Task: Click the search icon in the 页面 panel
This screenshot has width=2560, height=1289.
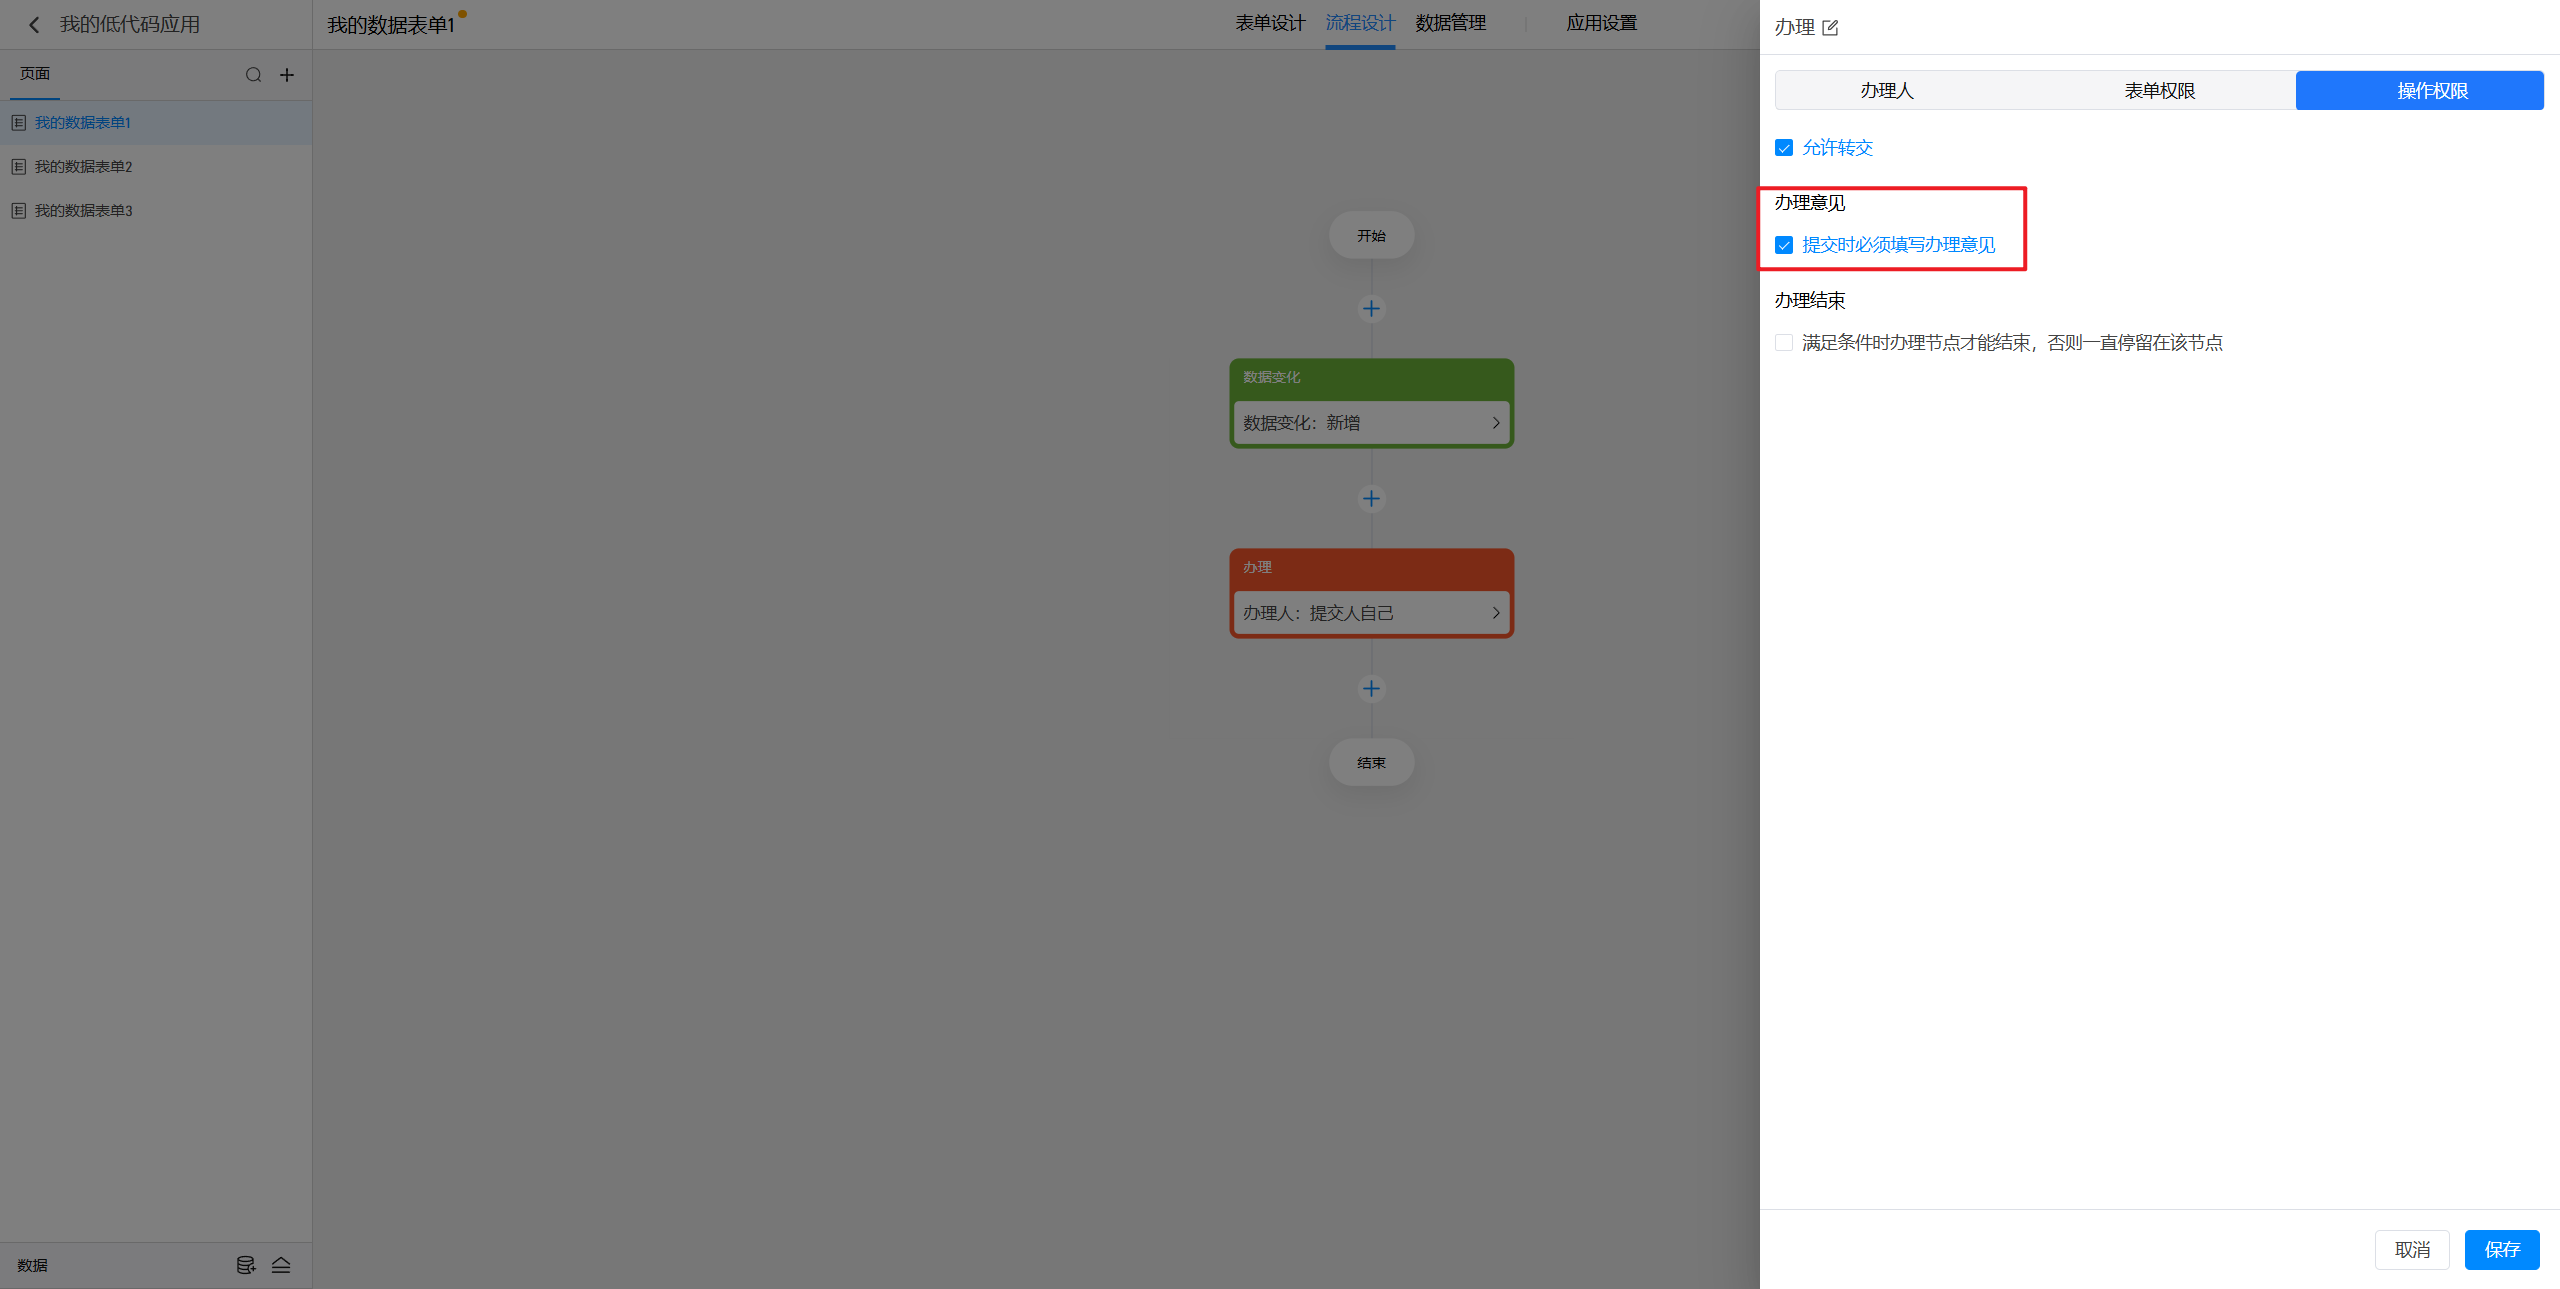Action: 253,75
